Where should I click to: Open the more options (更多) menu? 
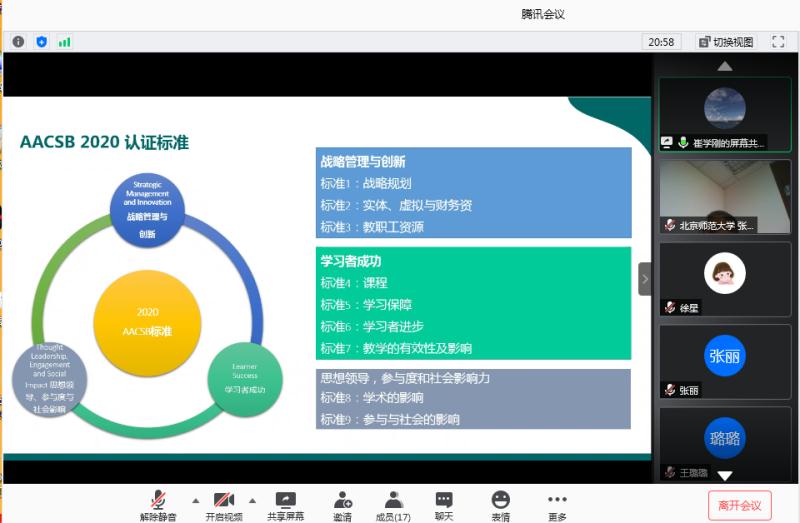557,500
